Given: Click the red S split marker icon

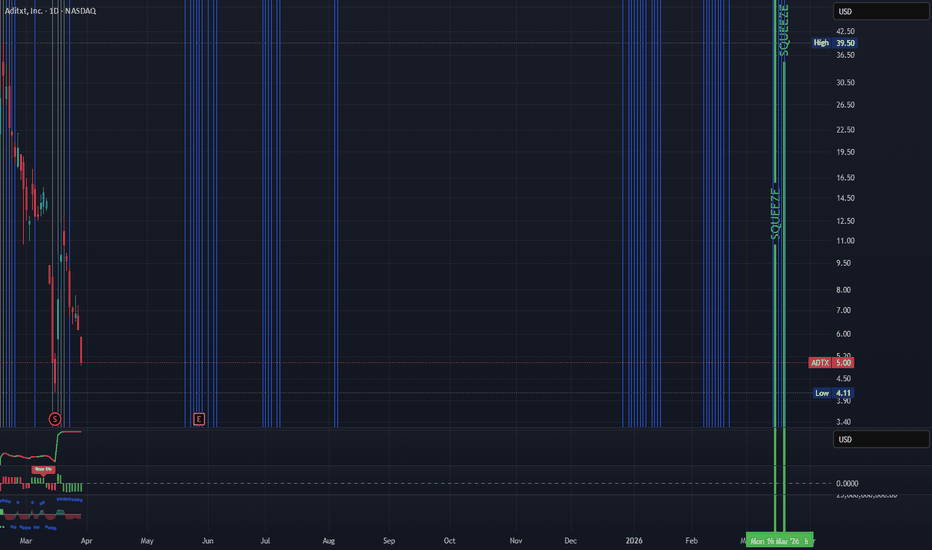Looking at the screenshot, I should click(x=55, y=419).
